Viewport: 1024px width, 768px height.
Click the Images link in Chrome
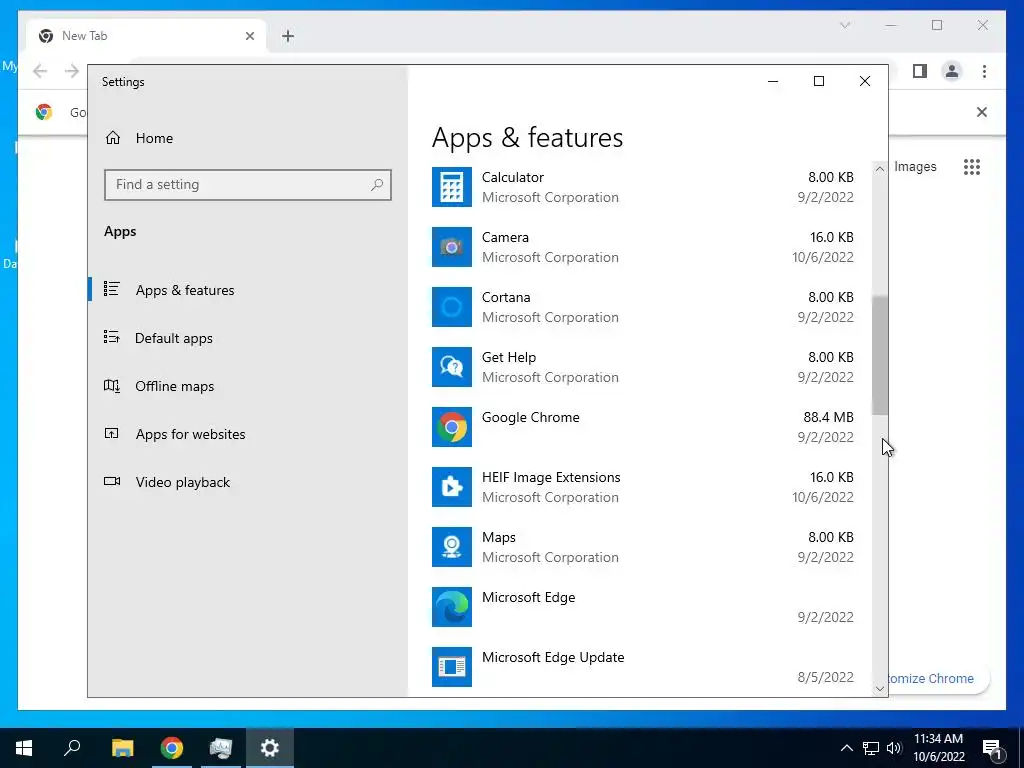(915, 167)
